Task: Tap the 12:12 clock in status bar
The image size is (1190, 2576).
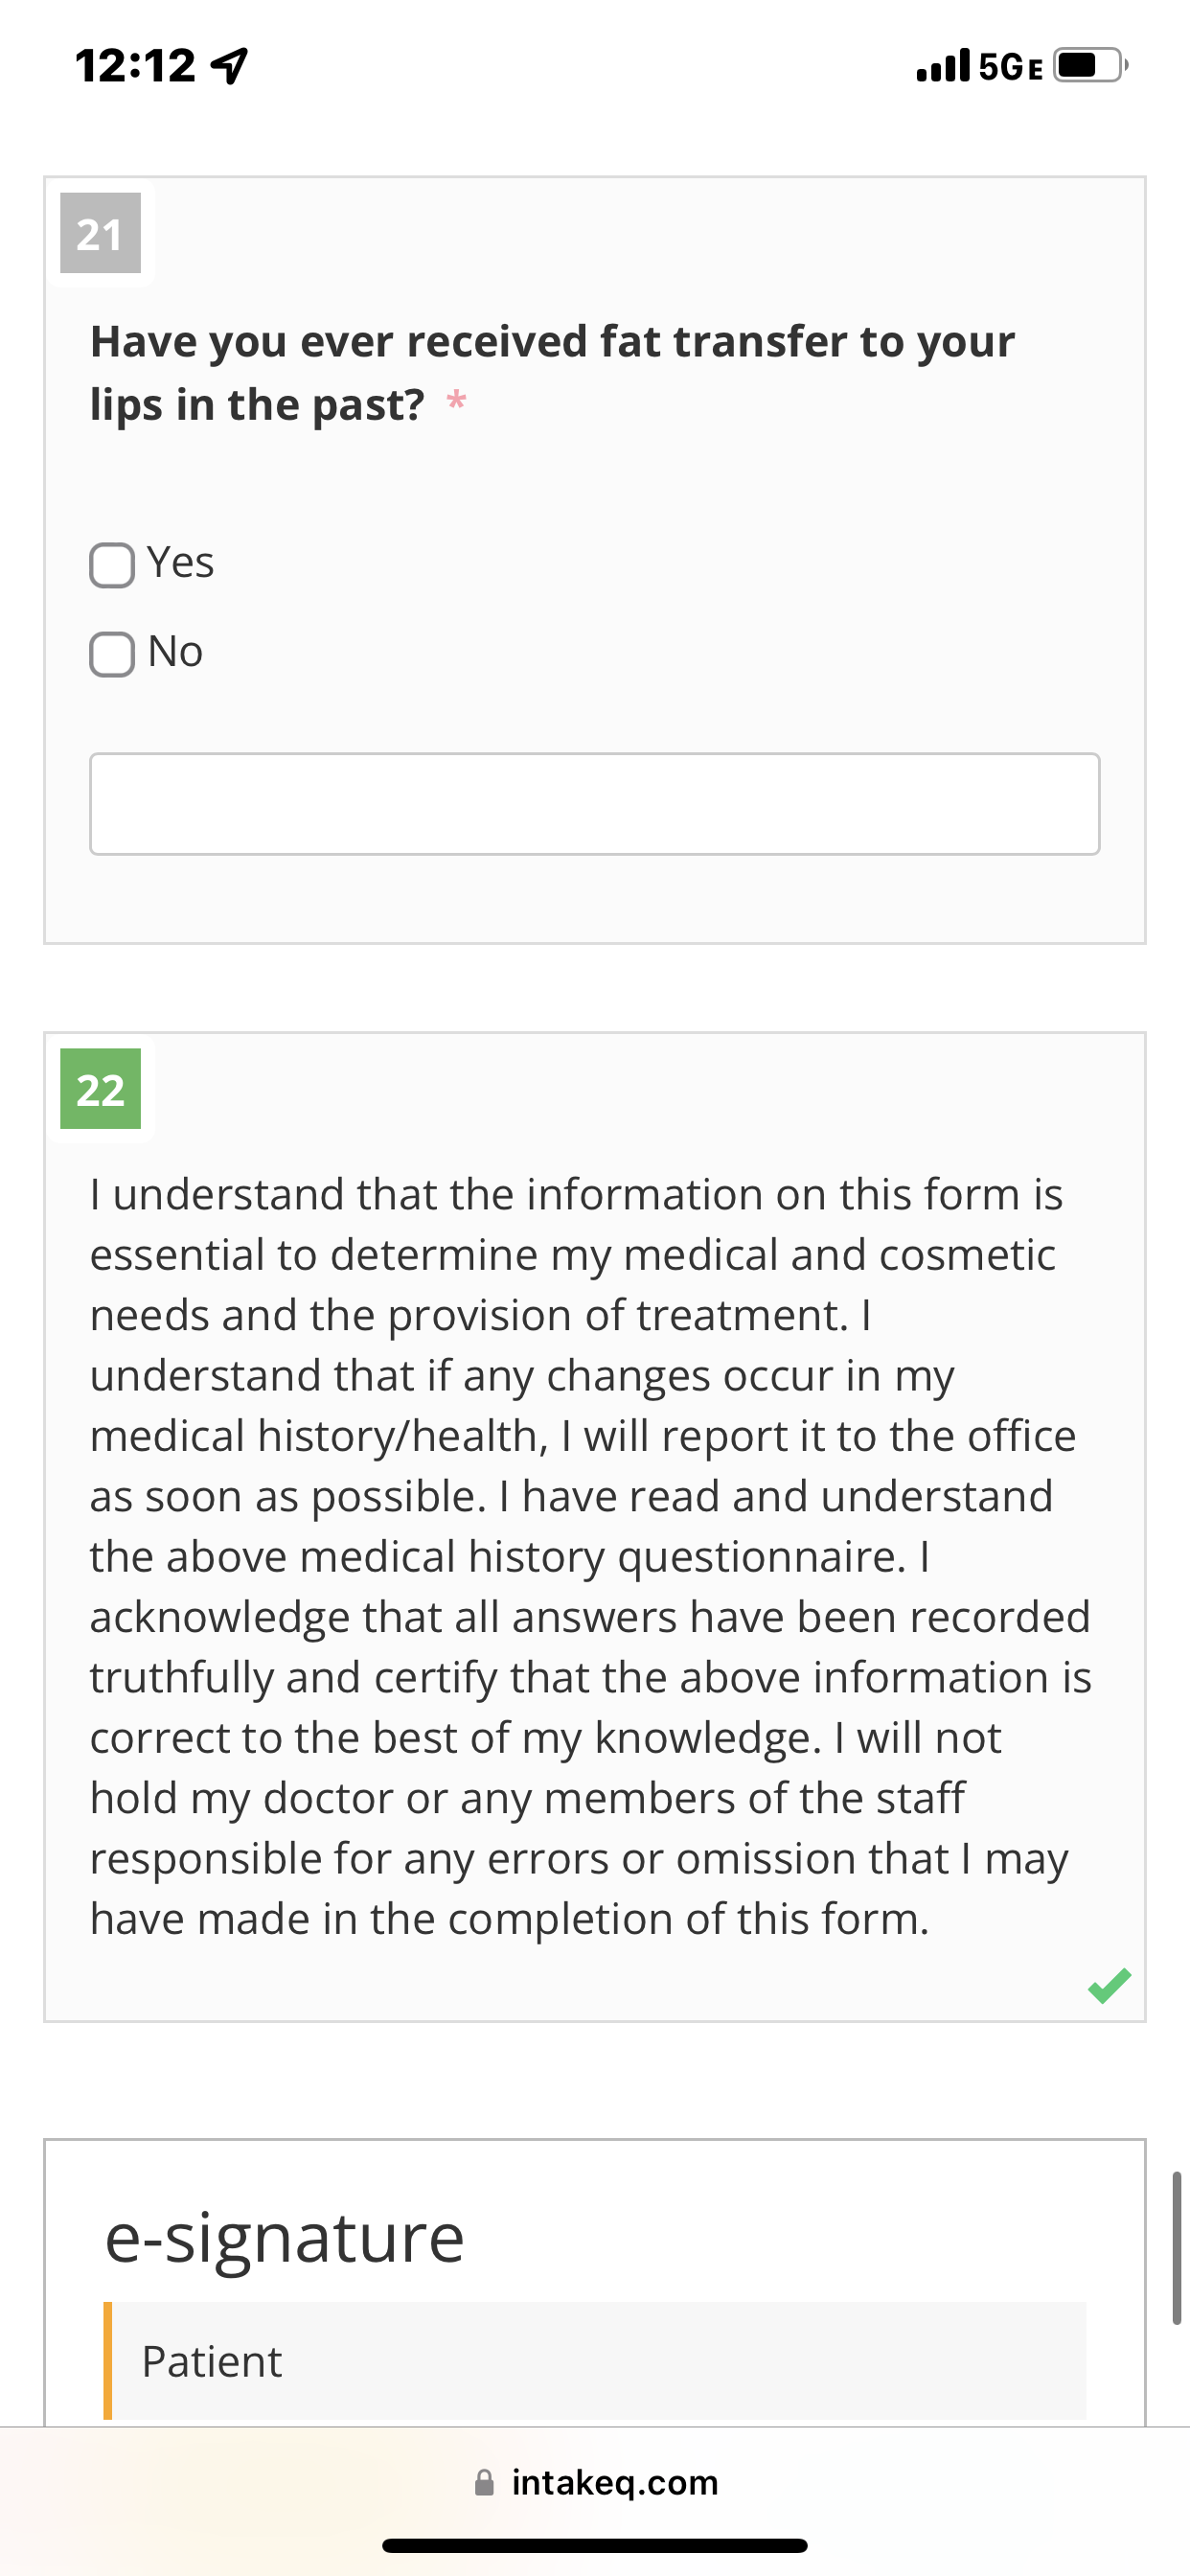Action: 135,66
